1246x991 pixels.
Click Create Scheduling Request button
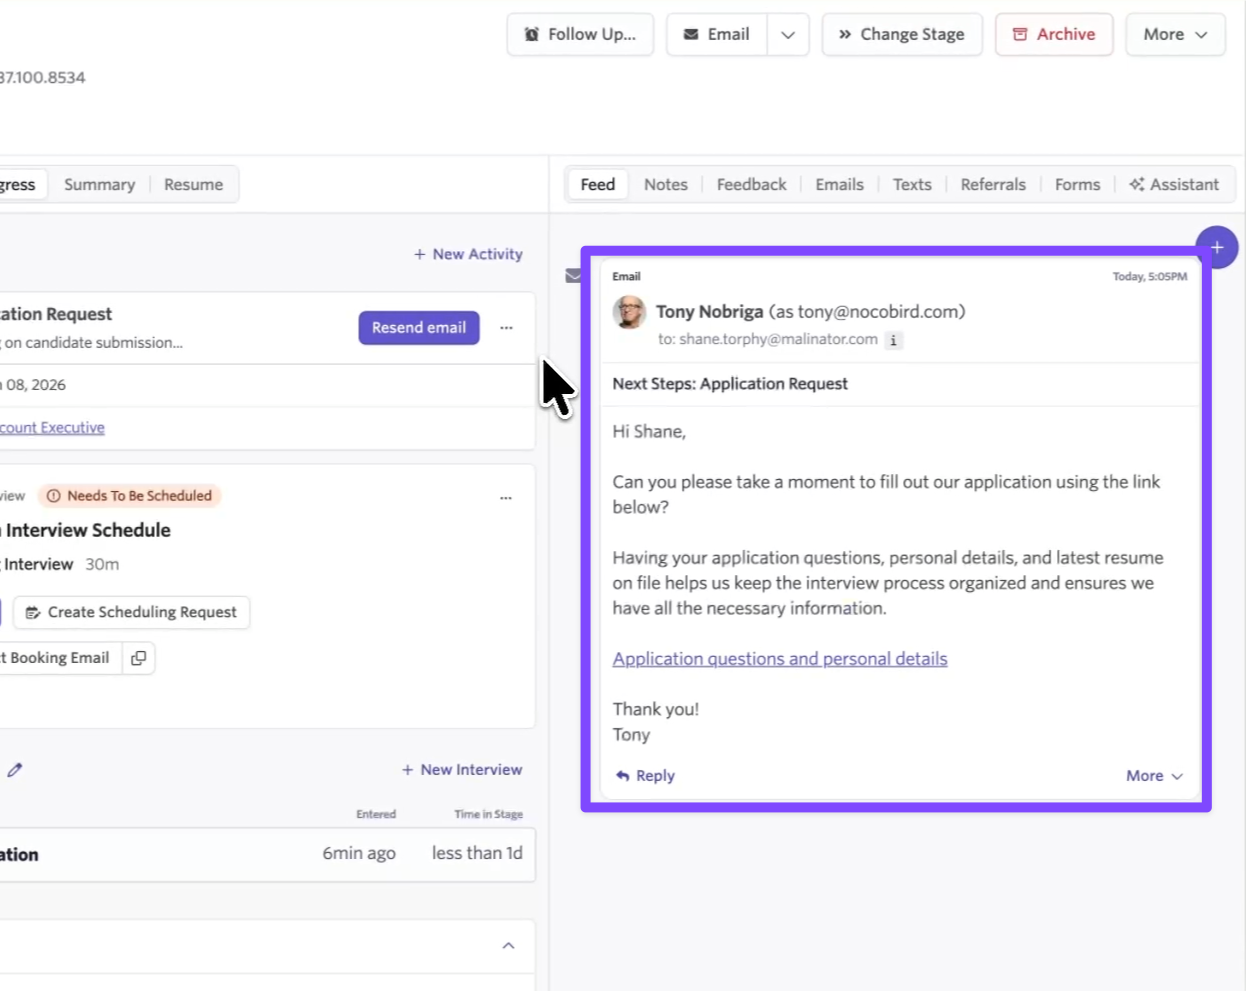(x=131, y=612)
